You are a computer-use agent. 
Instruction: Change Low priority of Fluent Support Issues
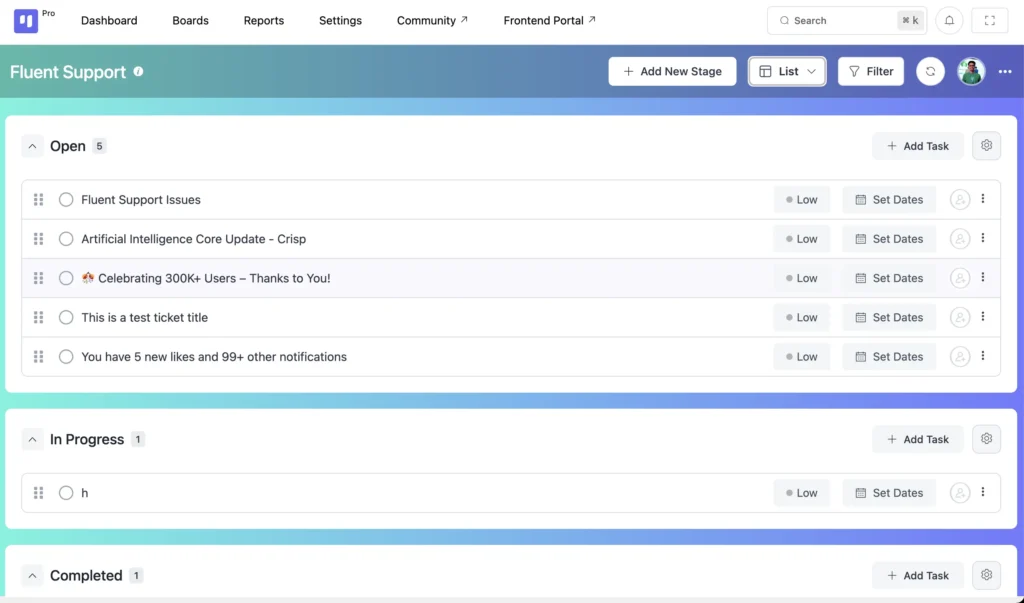click(801, 199)
